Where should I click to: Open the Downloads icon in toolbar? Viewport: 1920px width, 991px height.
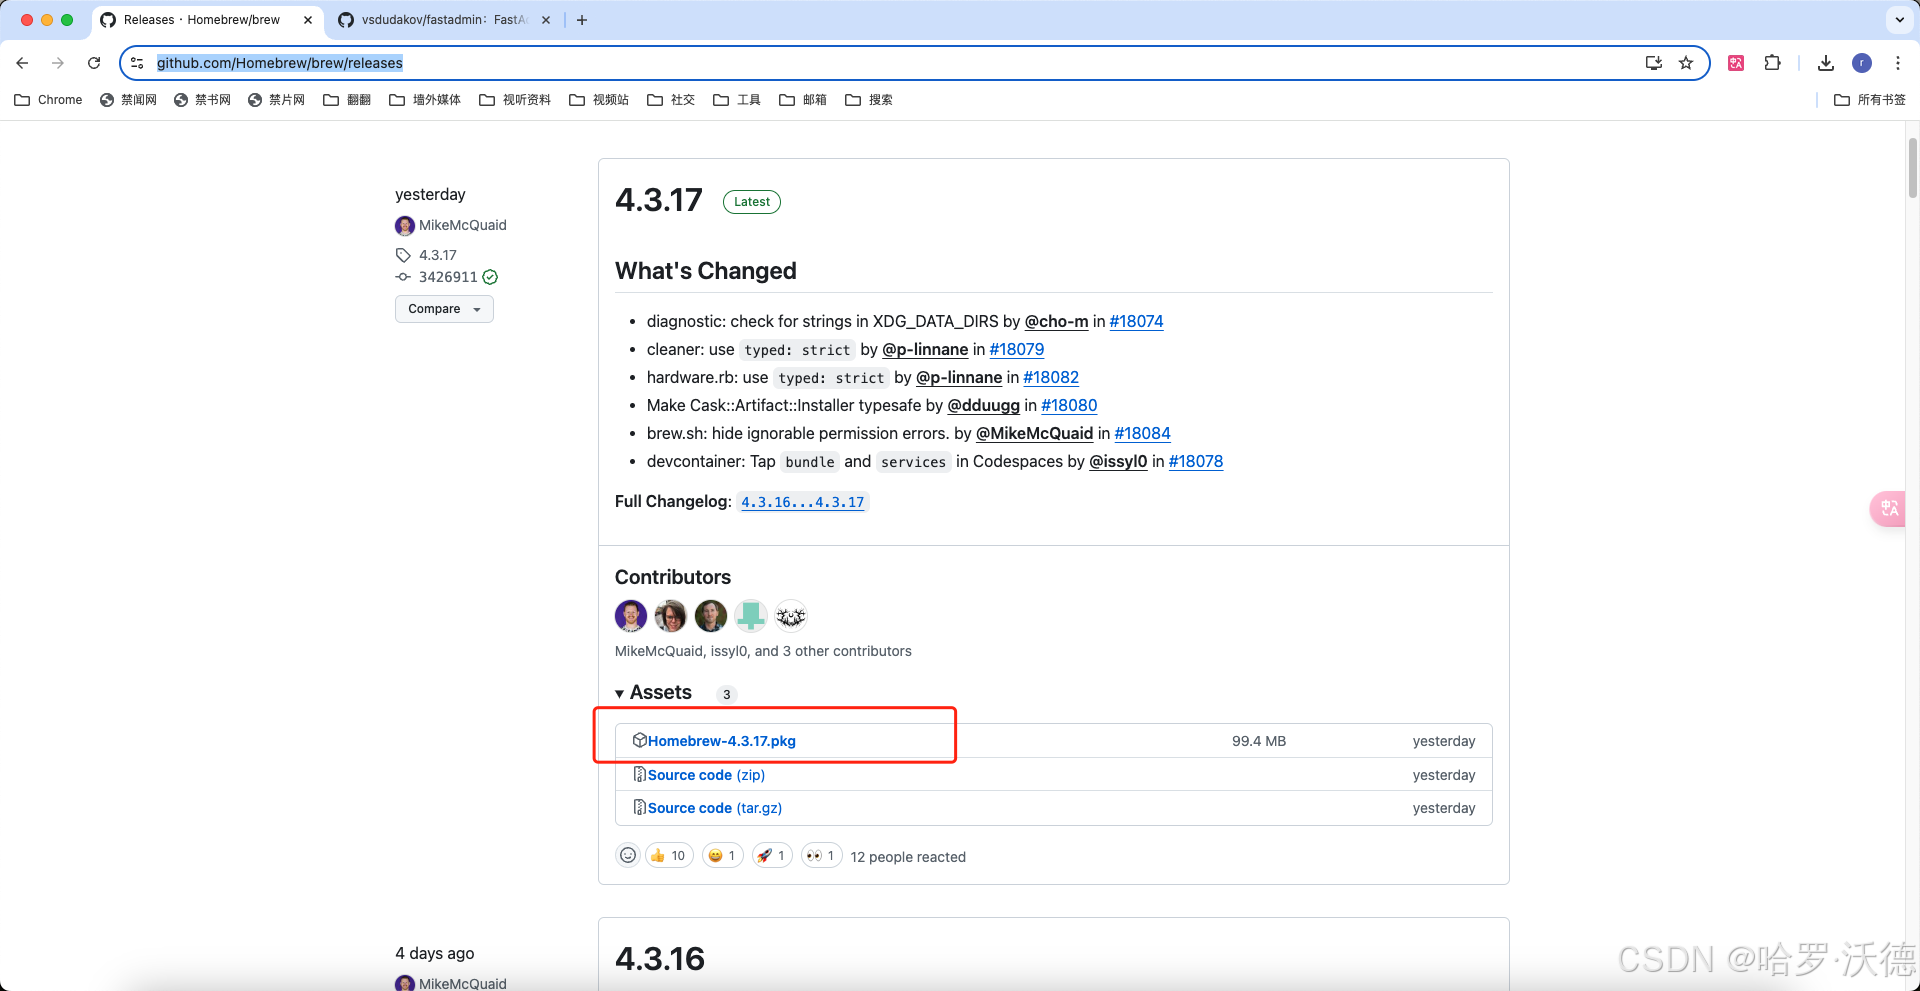pos(1826,63)
